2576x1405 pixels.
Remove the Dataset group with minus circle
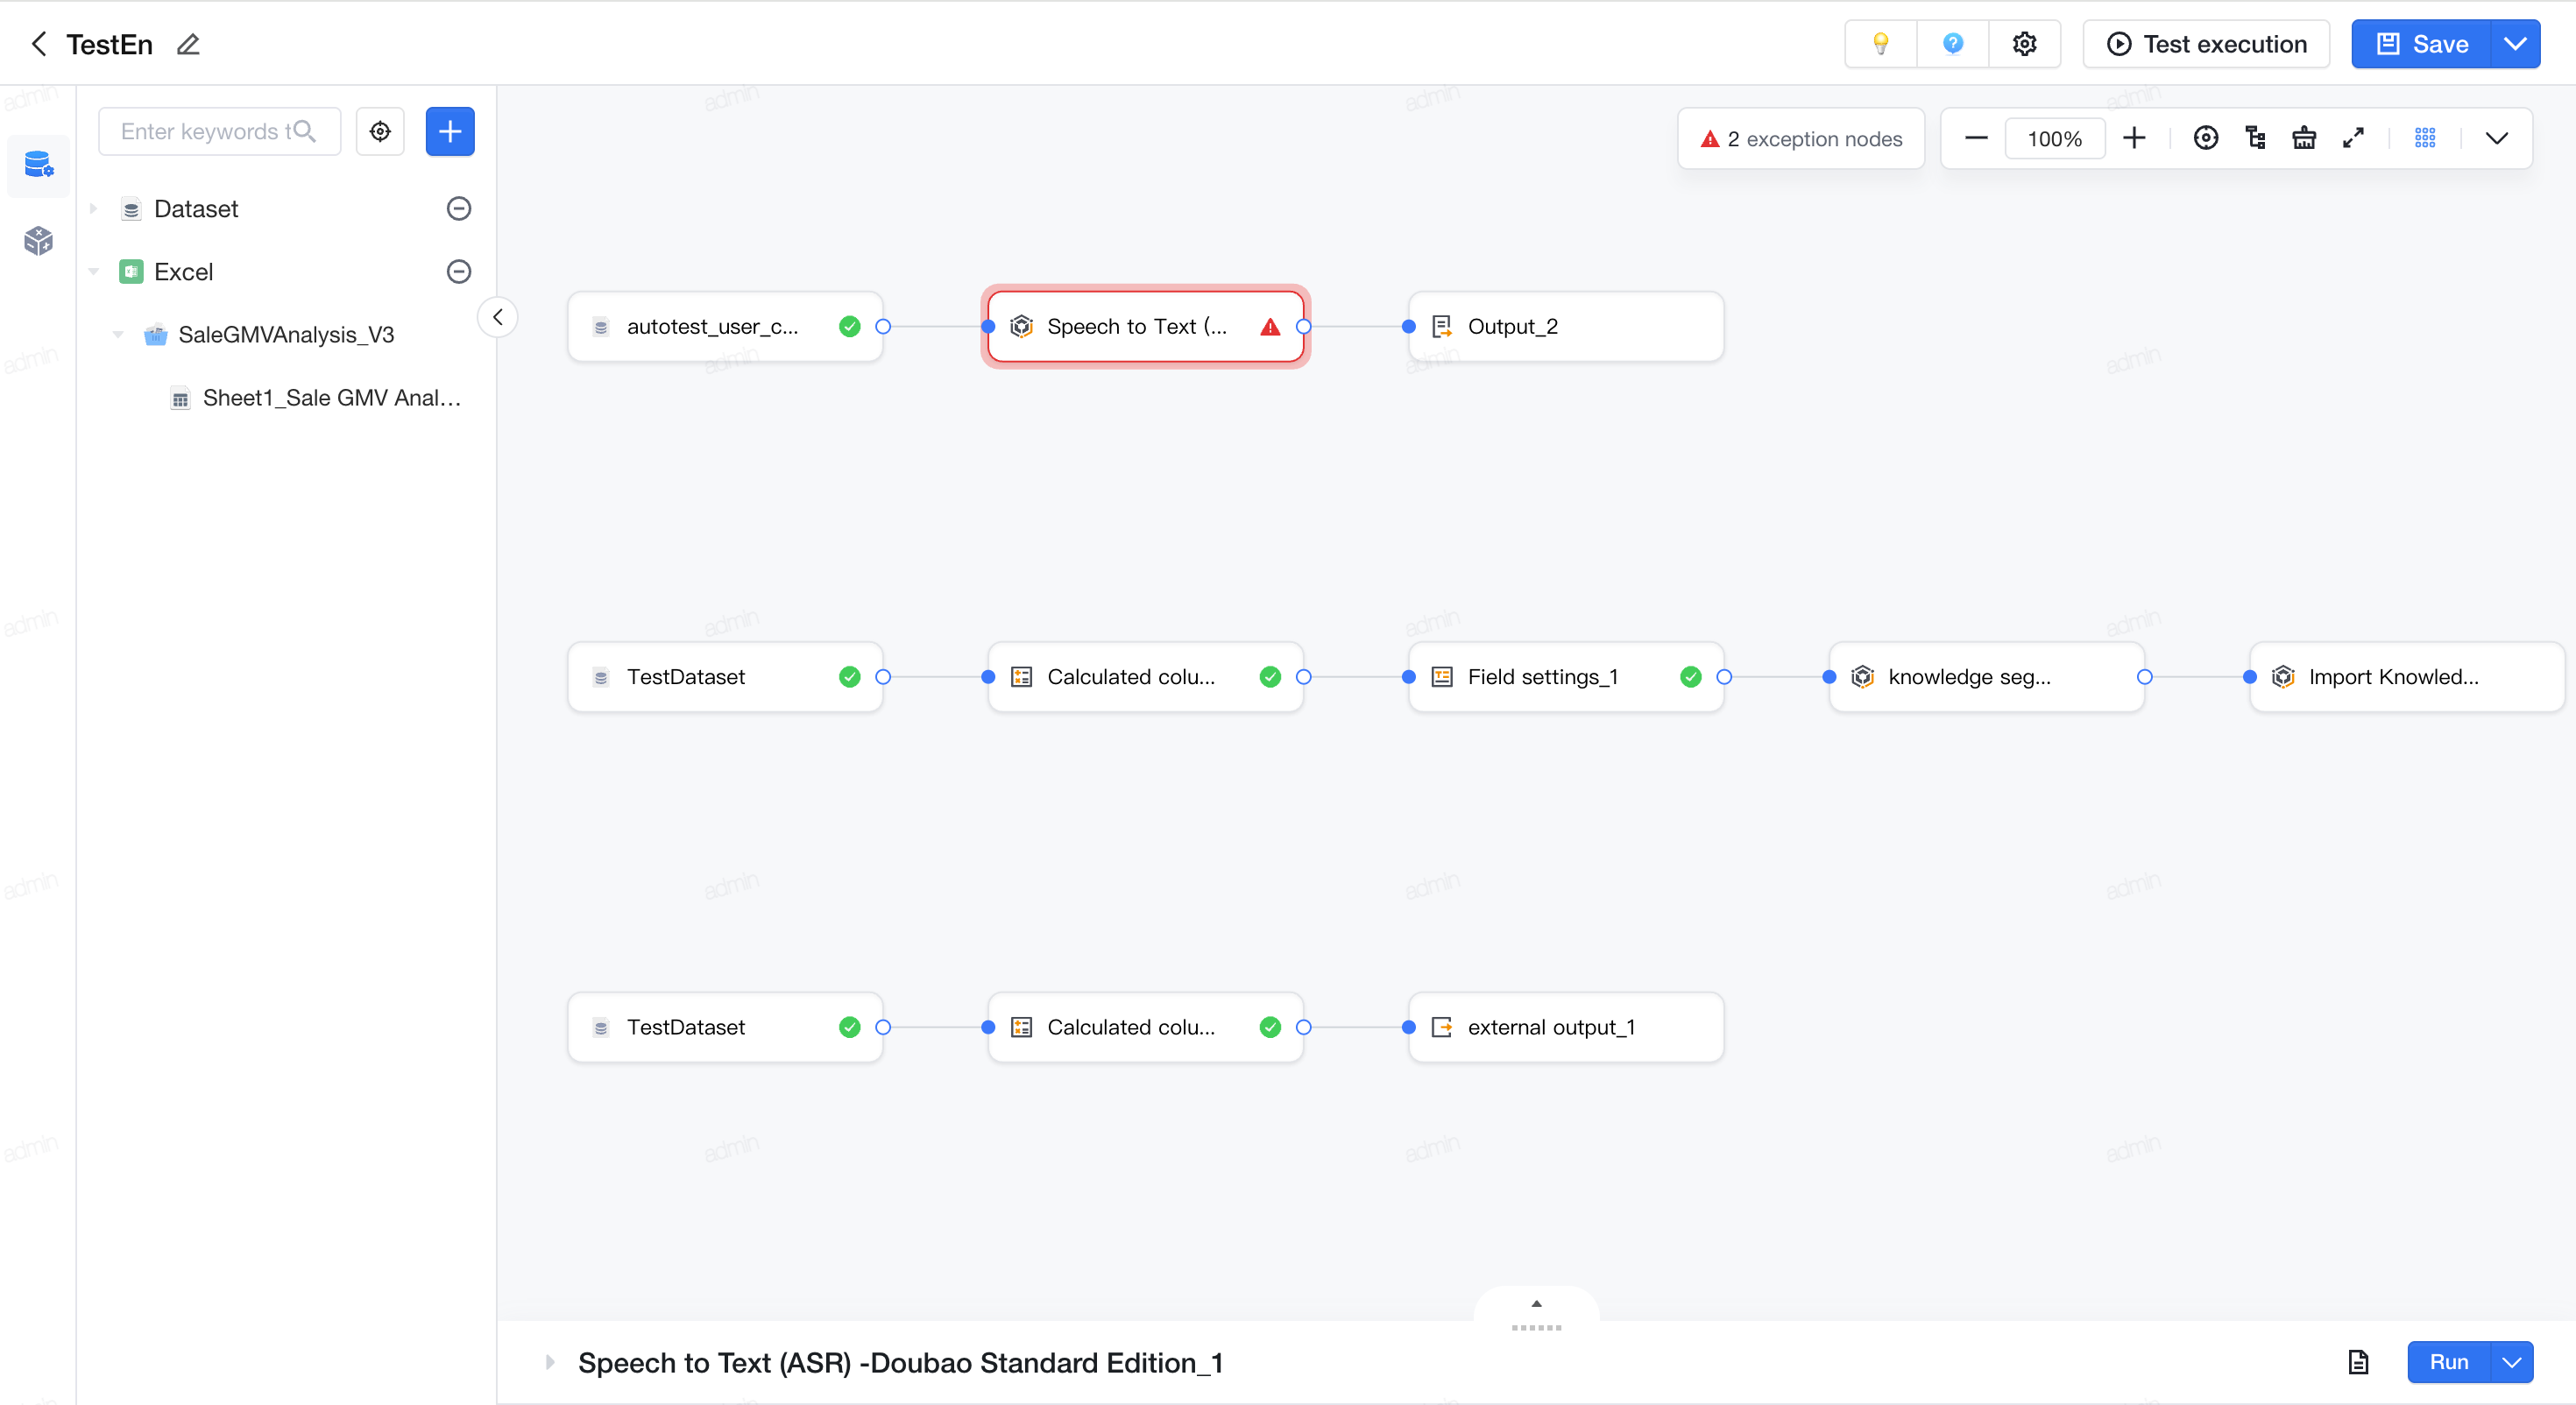point(459,208)
